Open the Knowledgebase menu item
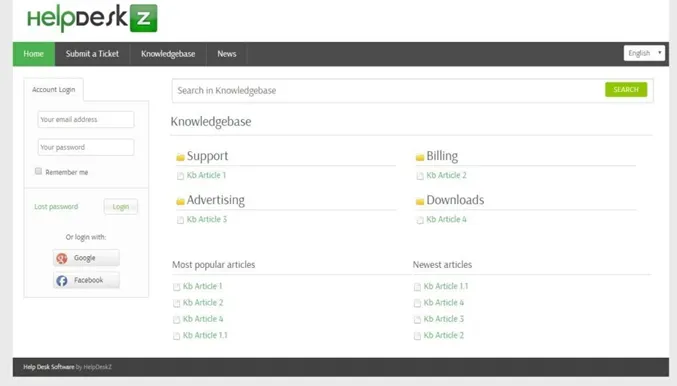677x386 pixels. (168, 54)
